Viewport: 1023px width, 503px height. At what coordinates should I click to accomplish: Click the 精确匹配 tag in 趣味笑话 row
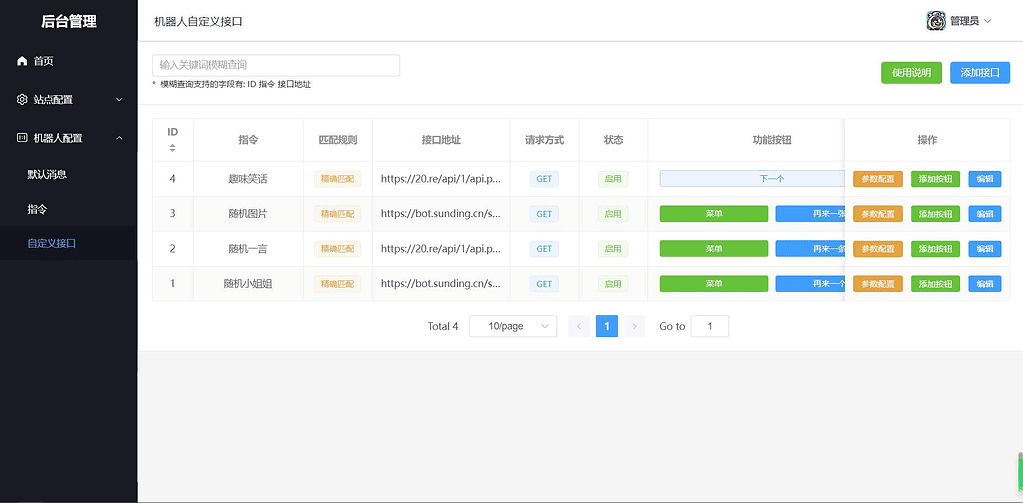pos(337,179)
